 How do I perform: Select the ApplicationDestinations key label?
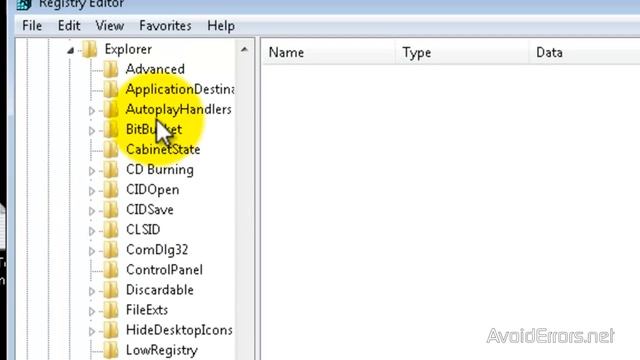pyautogui.click(x=180, y=89)
